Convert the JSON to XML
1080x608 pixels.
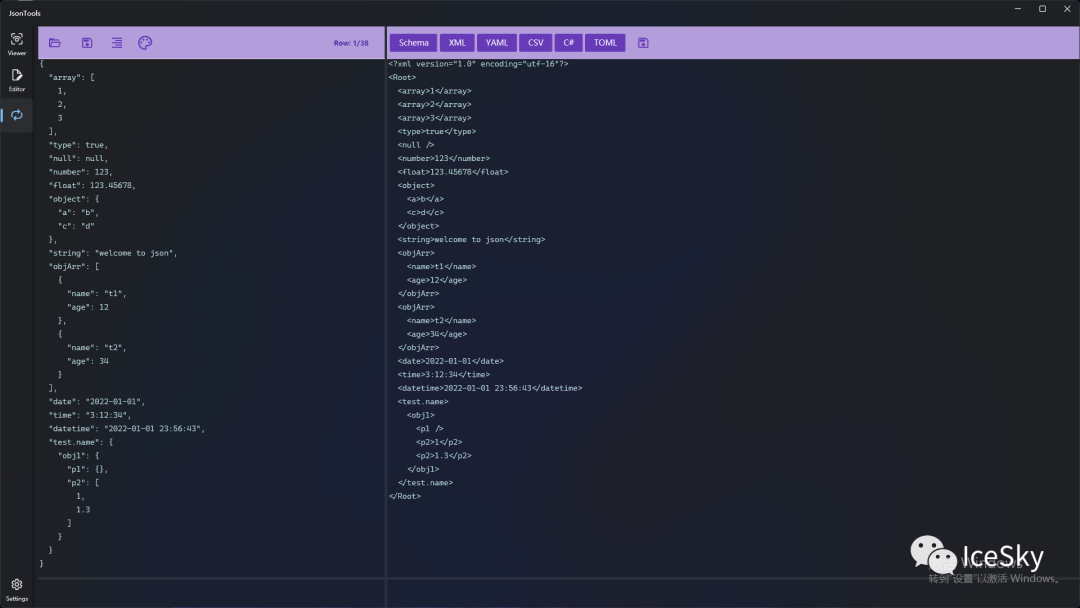click(x=457, y=43)
